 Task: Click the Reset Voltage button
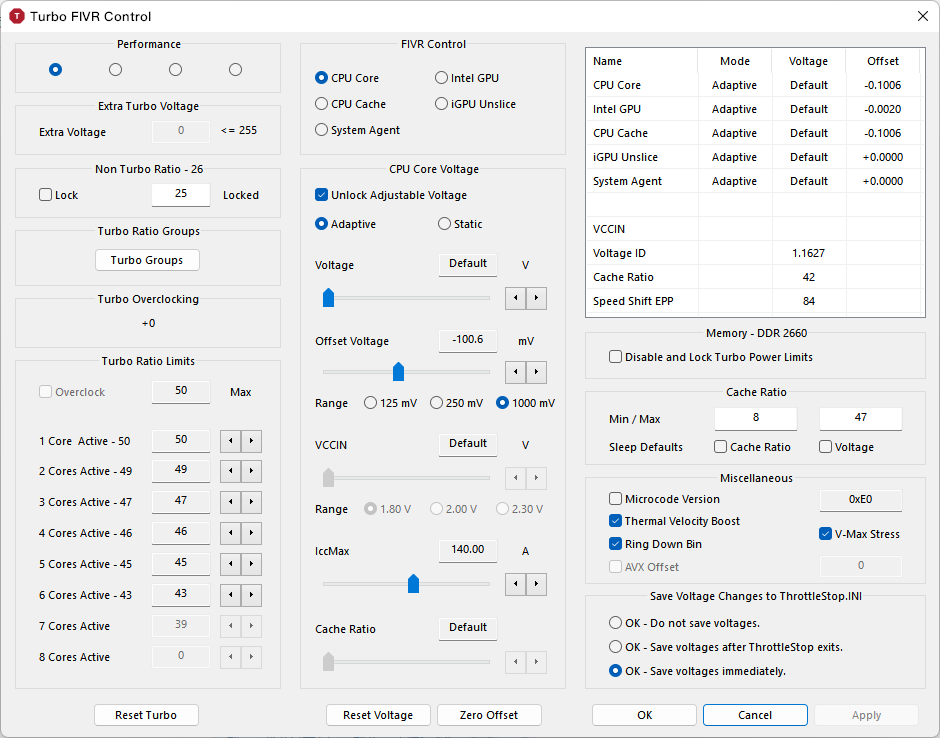click(x=378, y=715)
